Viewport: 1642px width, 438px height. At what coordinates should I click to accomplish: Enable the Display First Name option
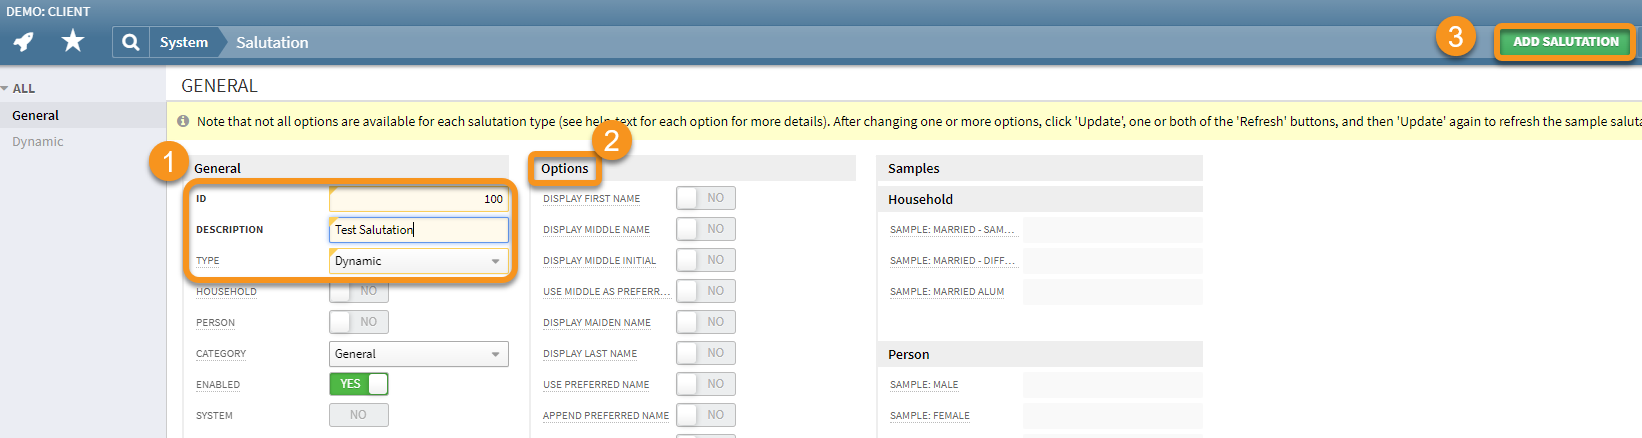point(705,198)
